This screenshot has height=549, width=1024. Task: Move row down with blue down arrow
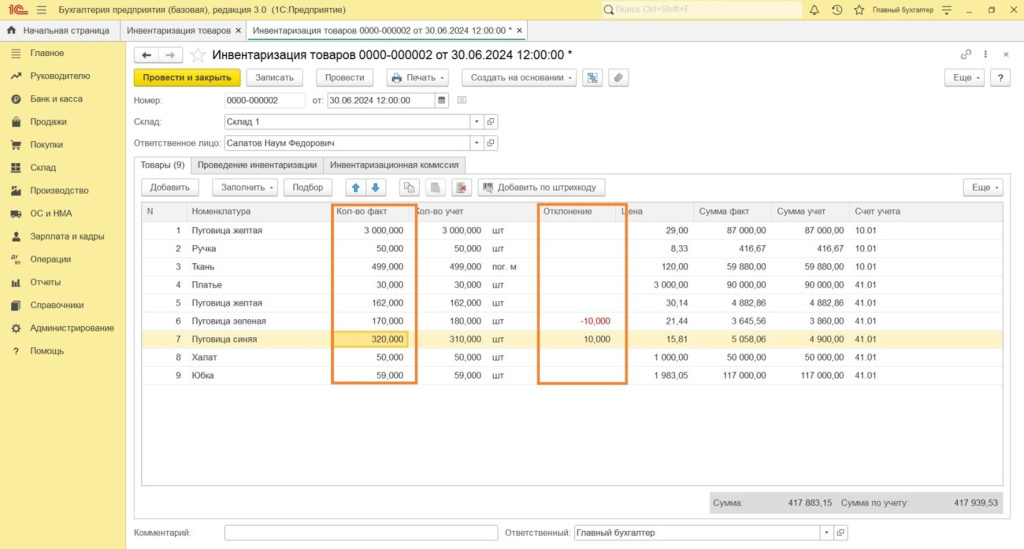(x=375, y=187)
